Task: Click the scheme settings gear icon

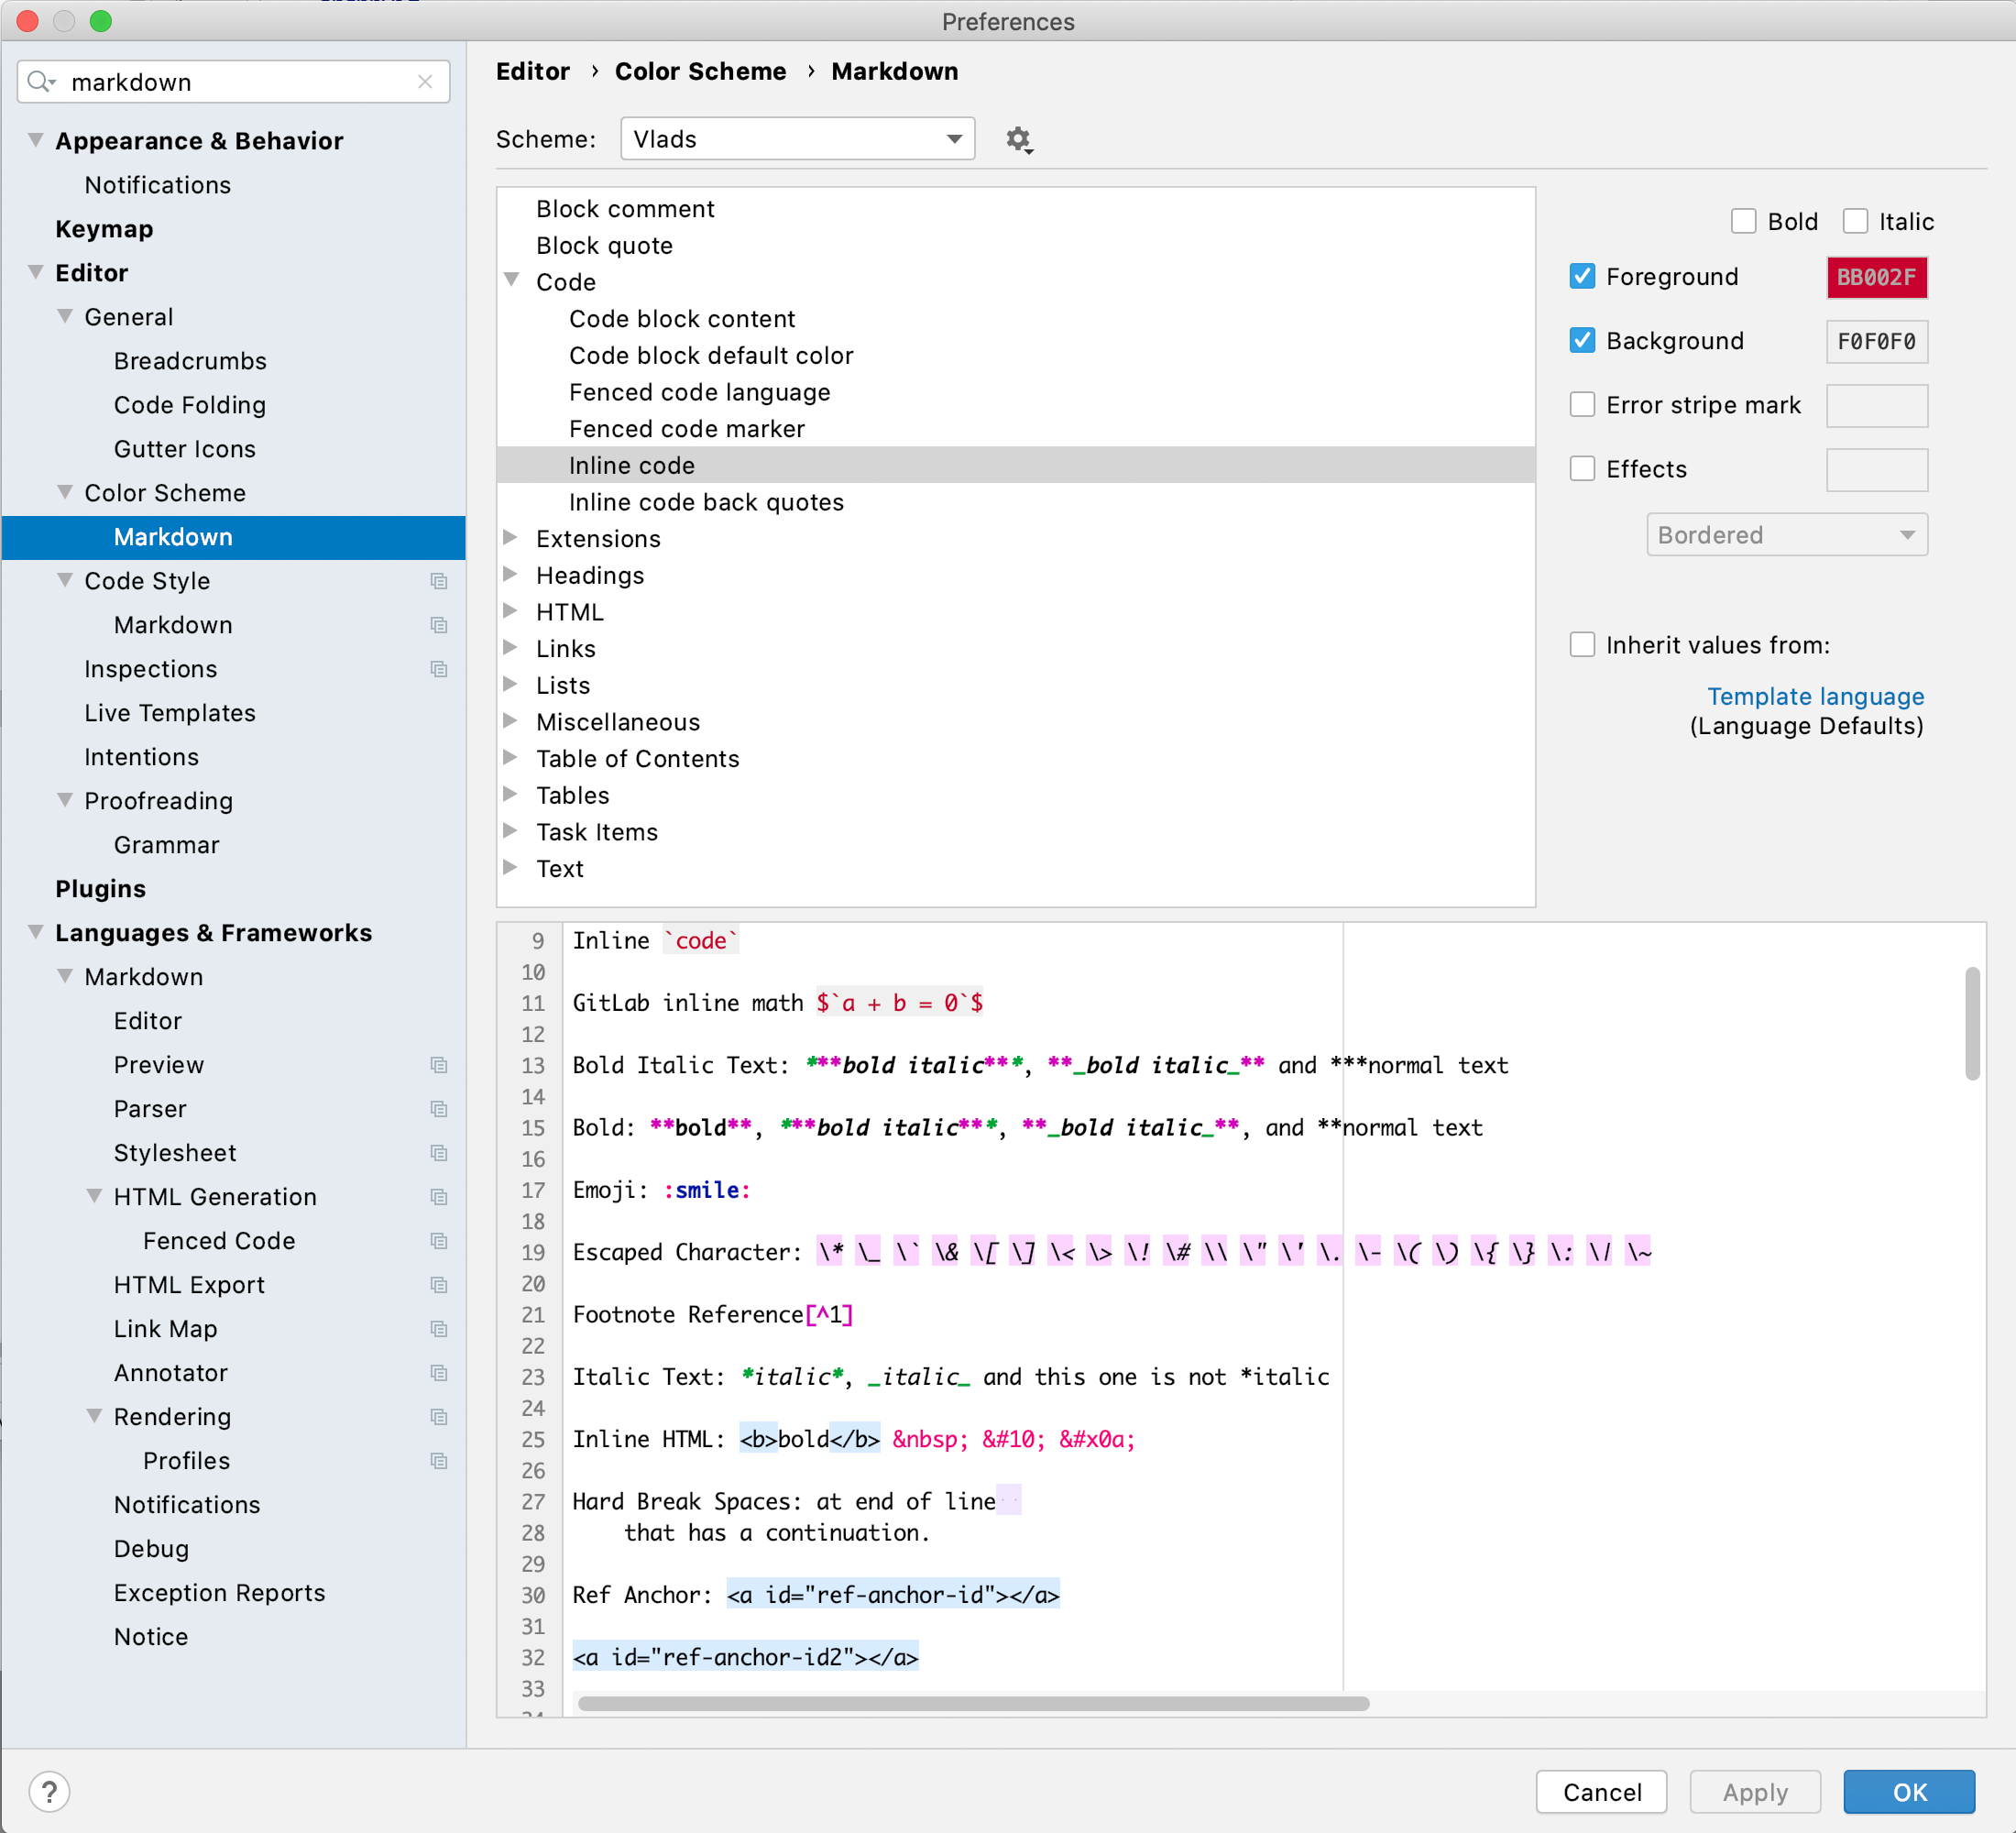Action: 1018,139
